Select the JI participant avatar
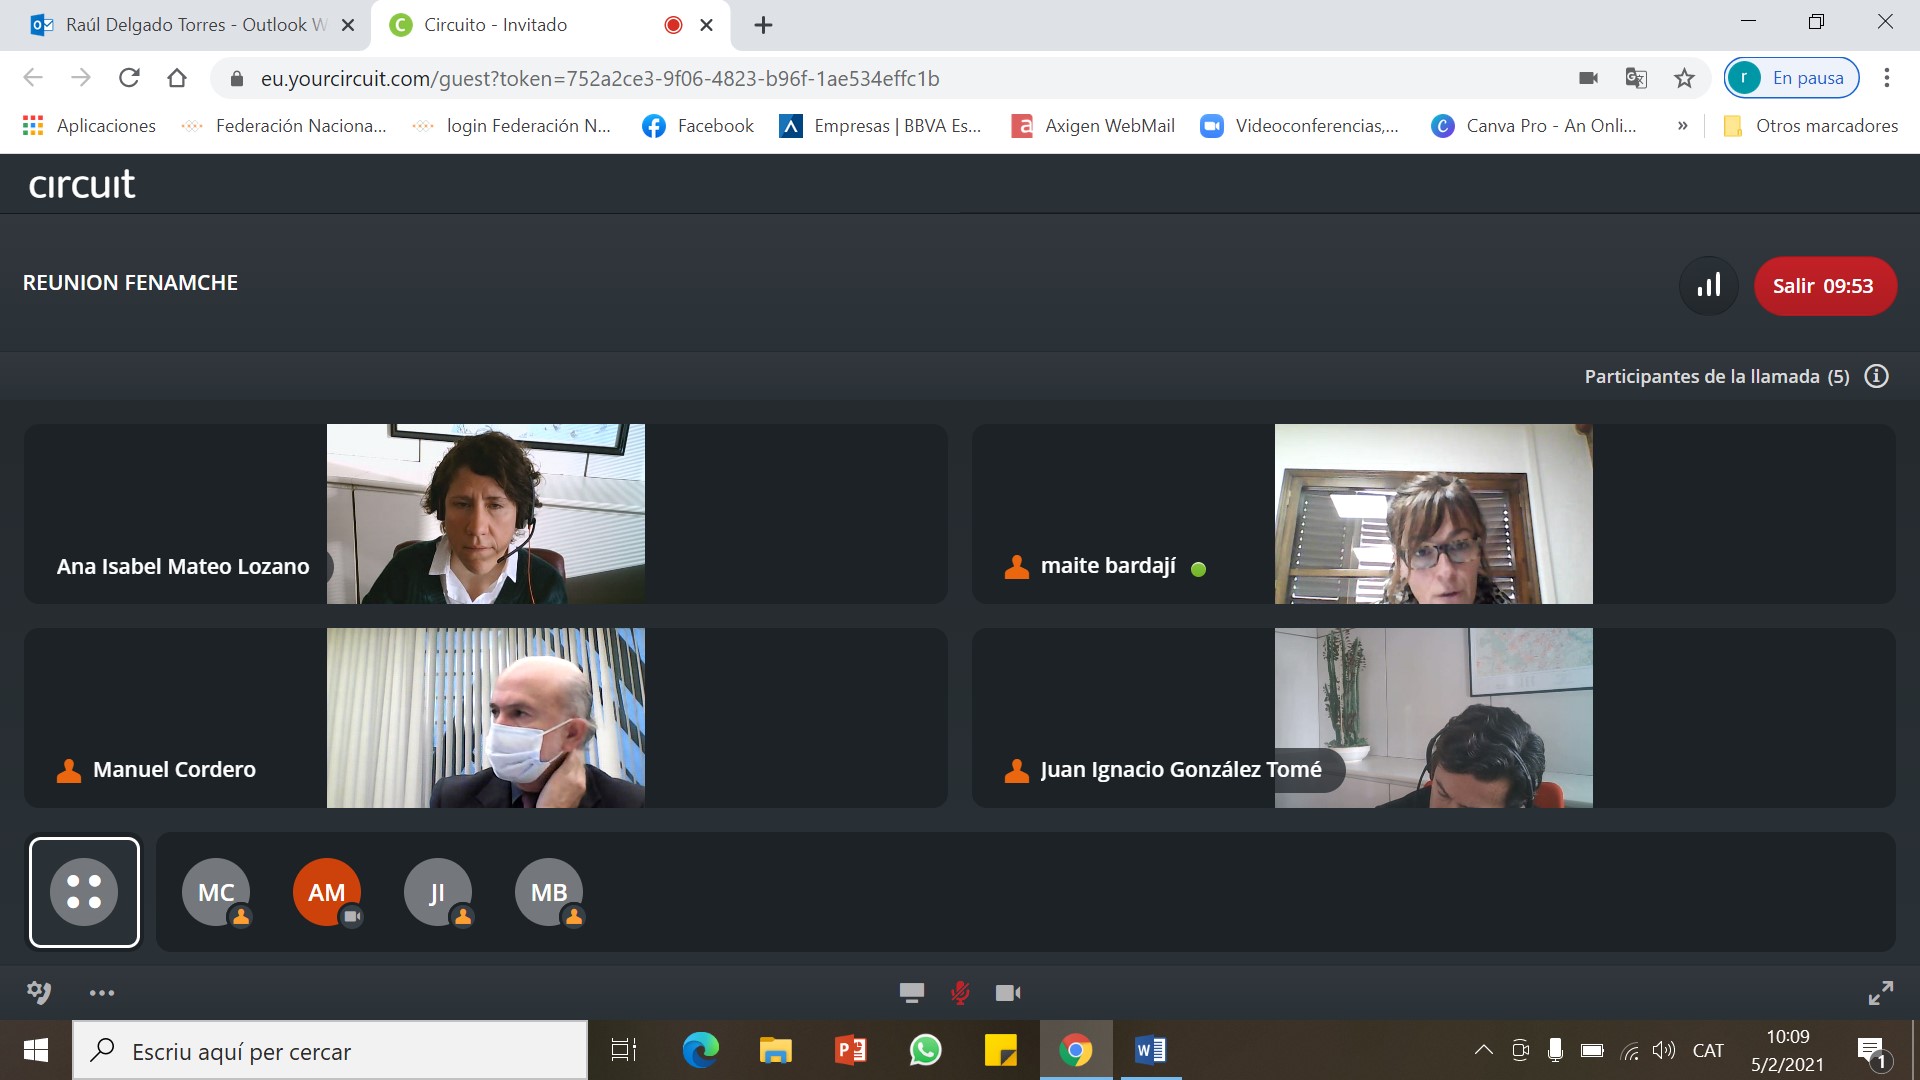This screenshot has width=1920, height=1080. (x=438, y=892)
